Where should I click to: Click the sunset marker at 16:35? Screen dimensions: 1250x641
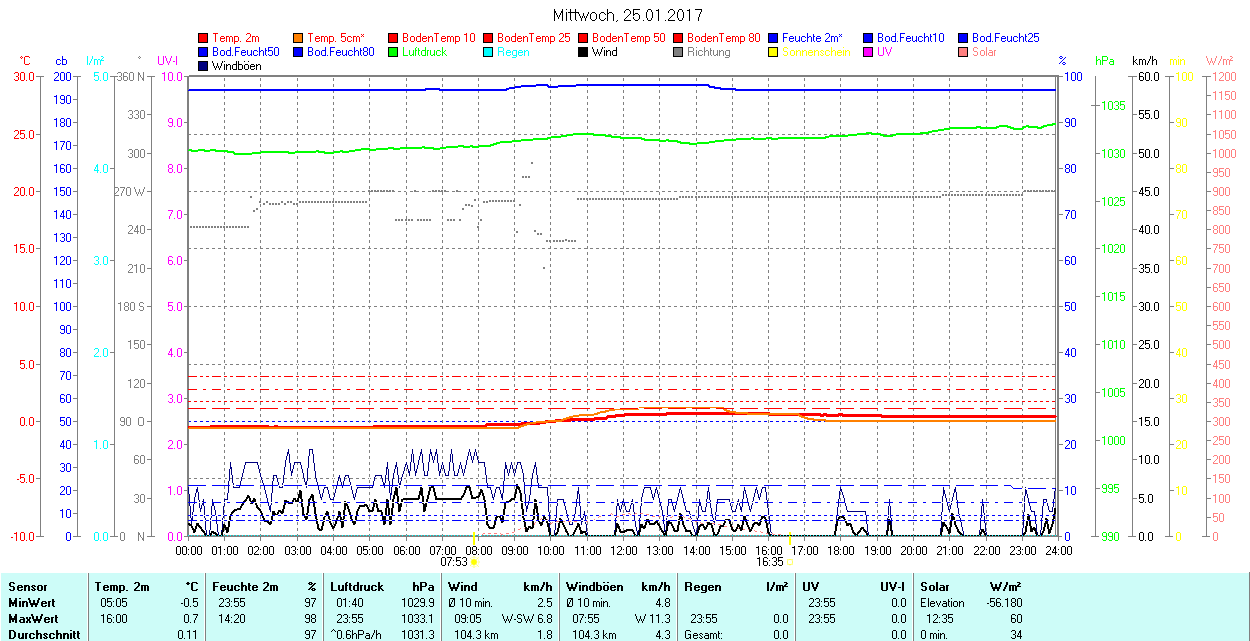[x=790, y=562]
